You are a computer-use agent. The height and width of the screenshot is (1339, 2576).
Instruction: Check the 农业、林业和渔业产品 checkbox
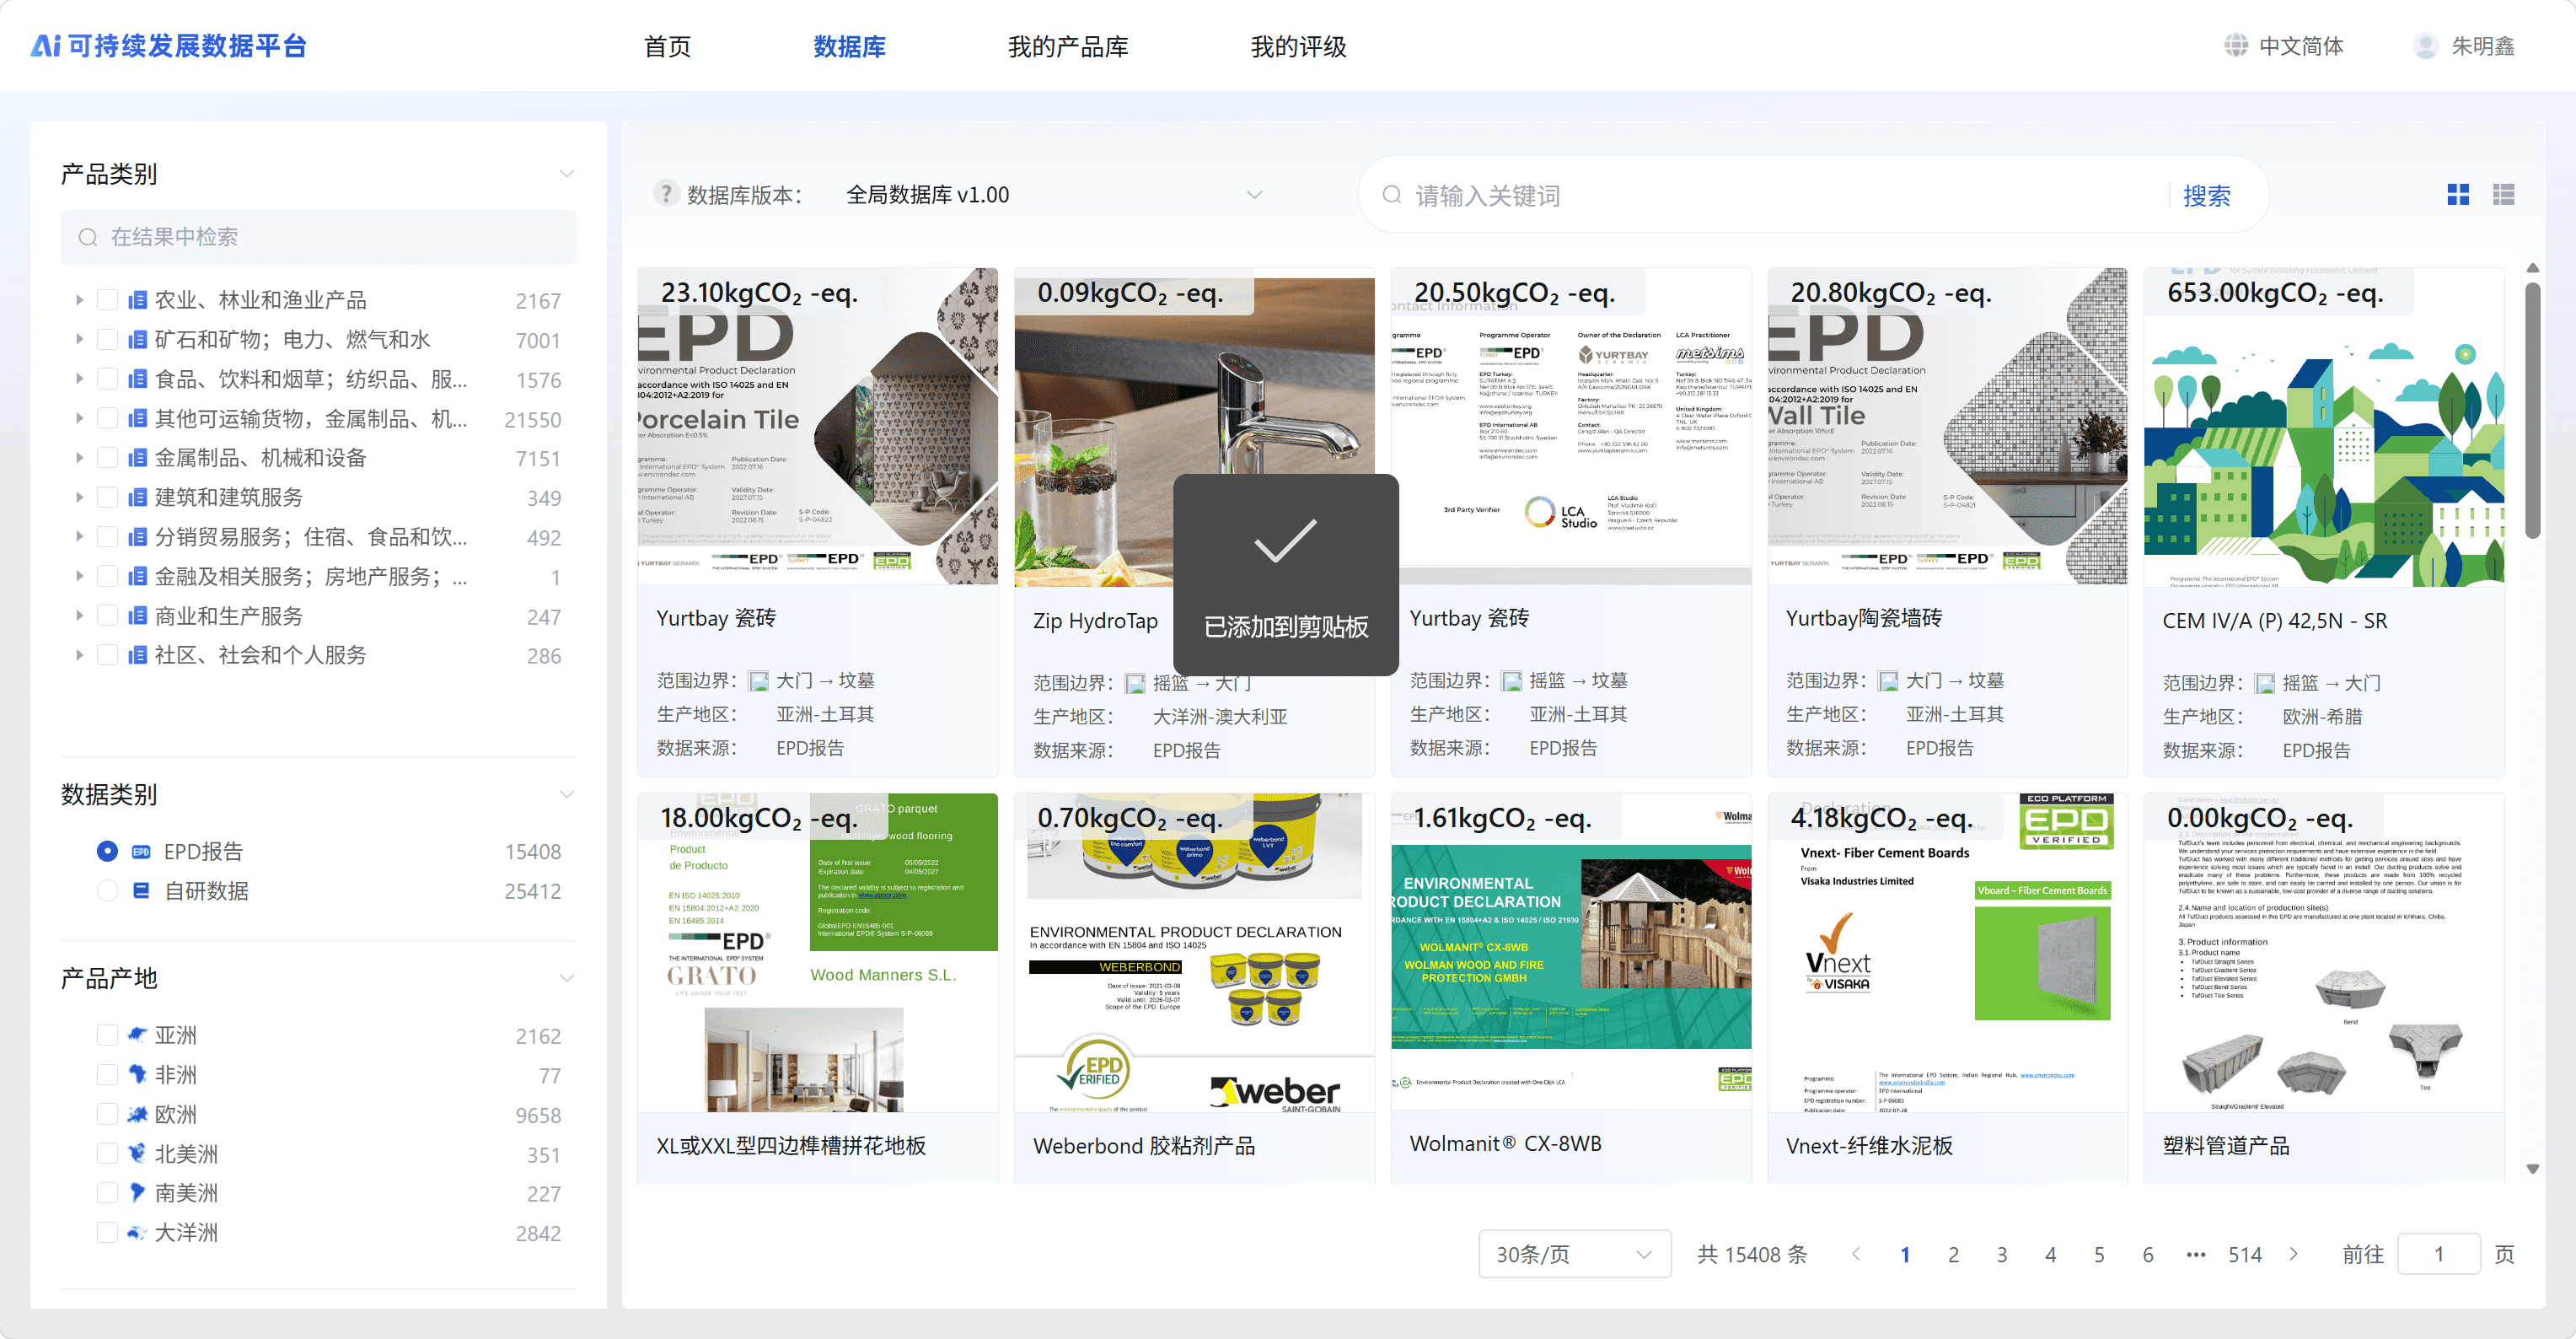(107, 300)
